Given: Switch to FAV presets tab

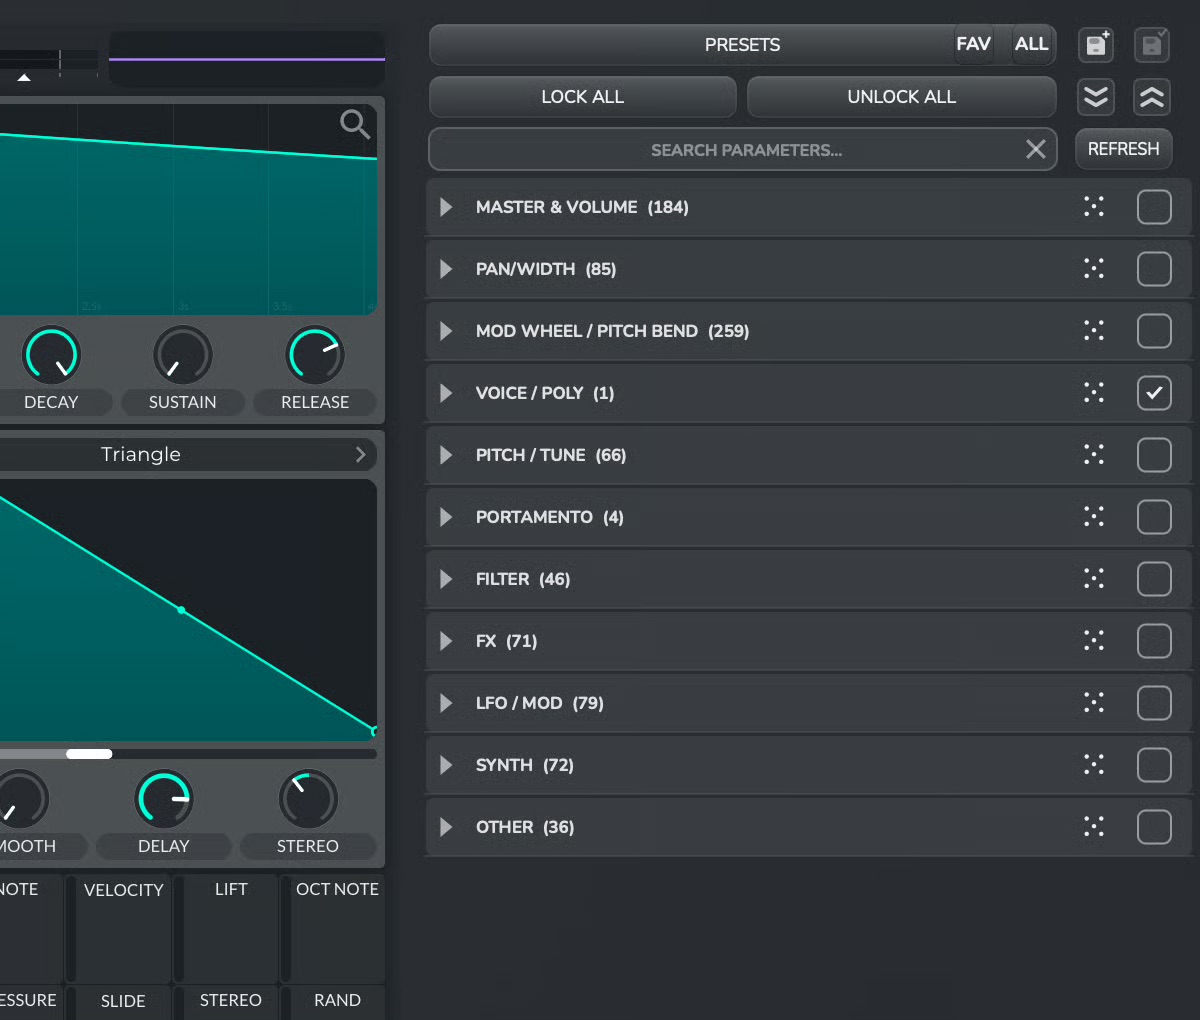Looking at the screenshot, I should coord(973,44).
